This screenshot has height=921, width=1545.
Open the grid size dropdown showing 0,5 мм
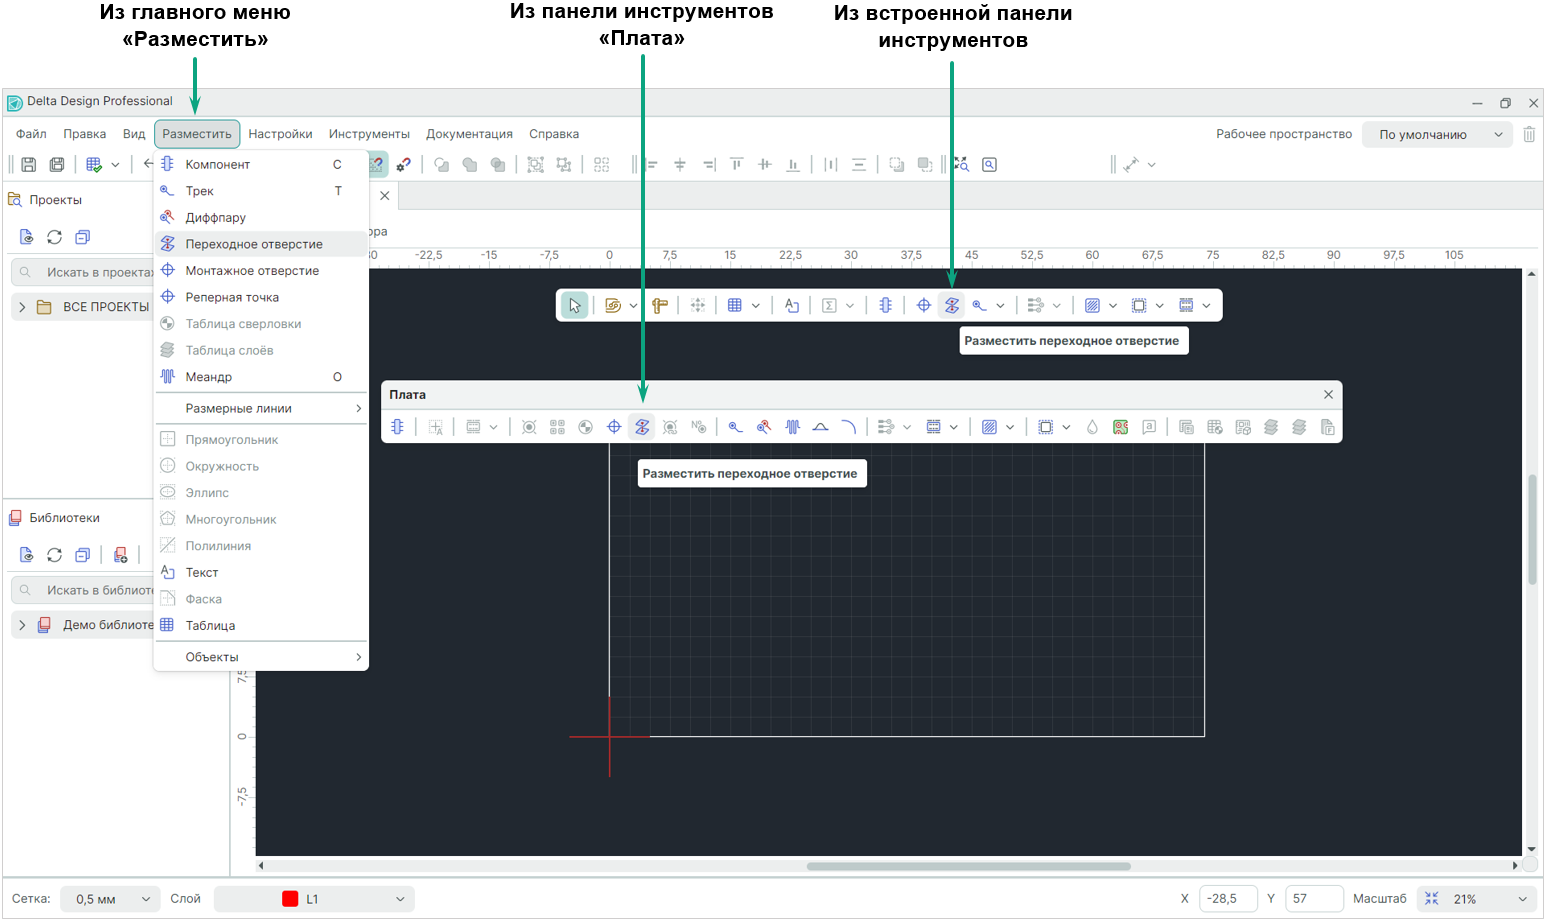tap(110, 899)
